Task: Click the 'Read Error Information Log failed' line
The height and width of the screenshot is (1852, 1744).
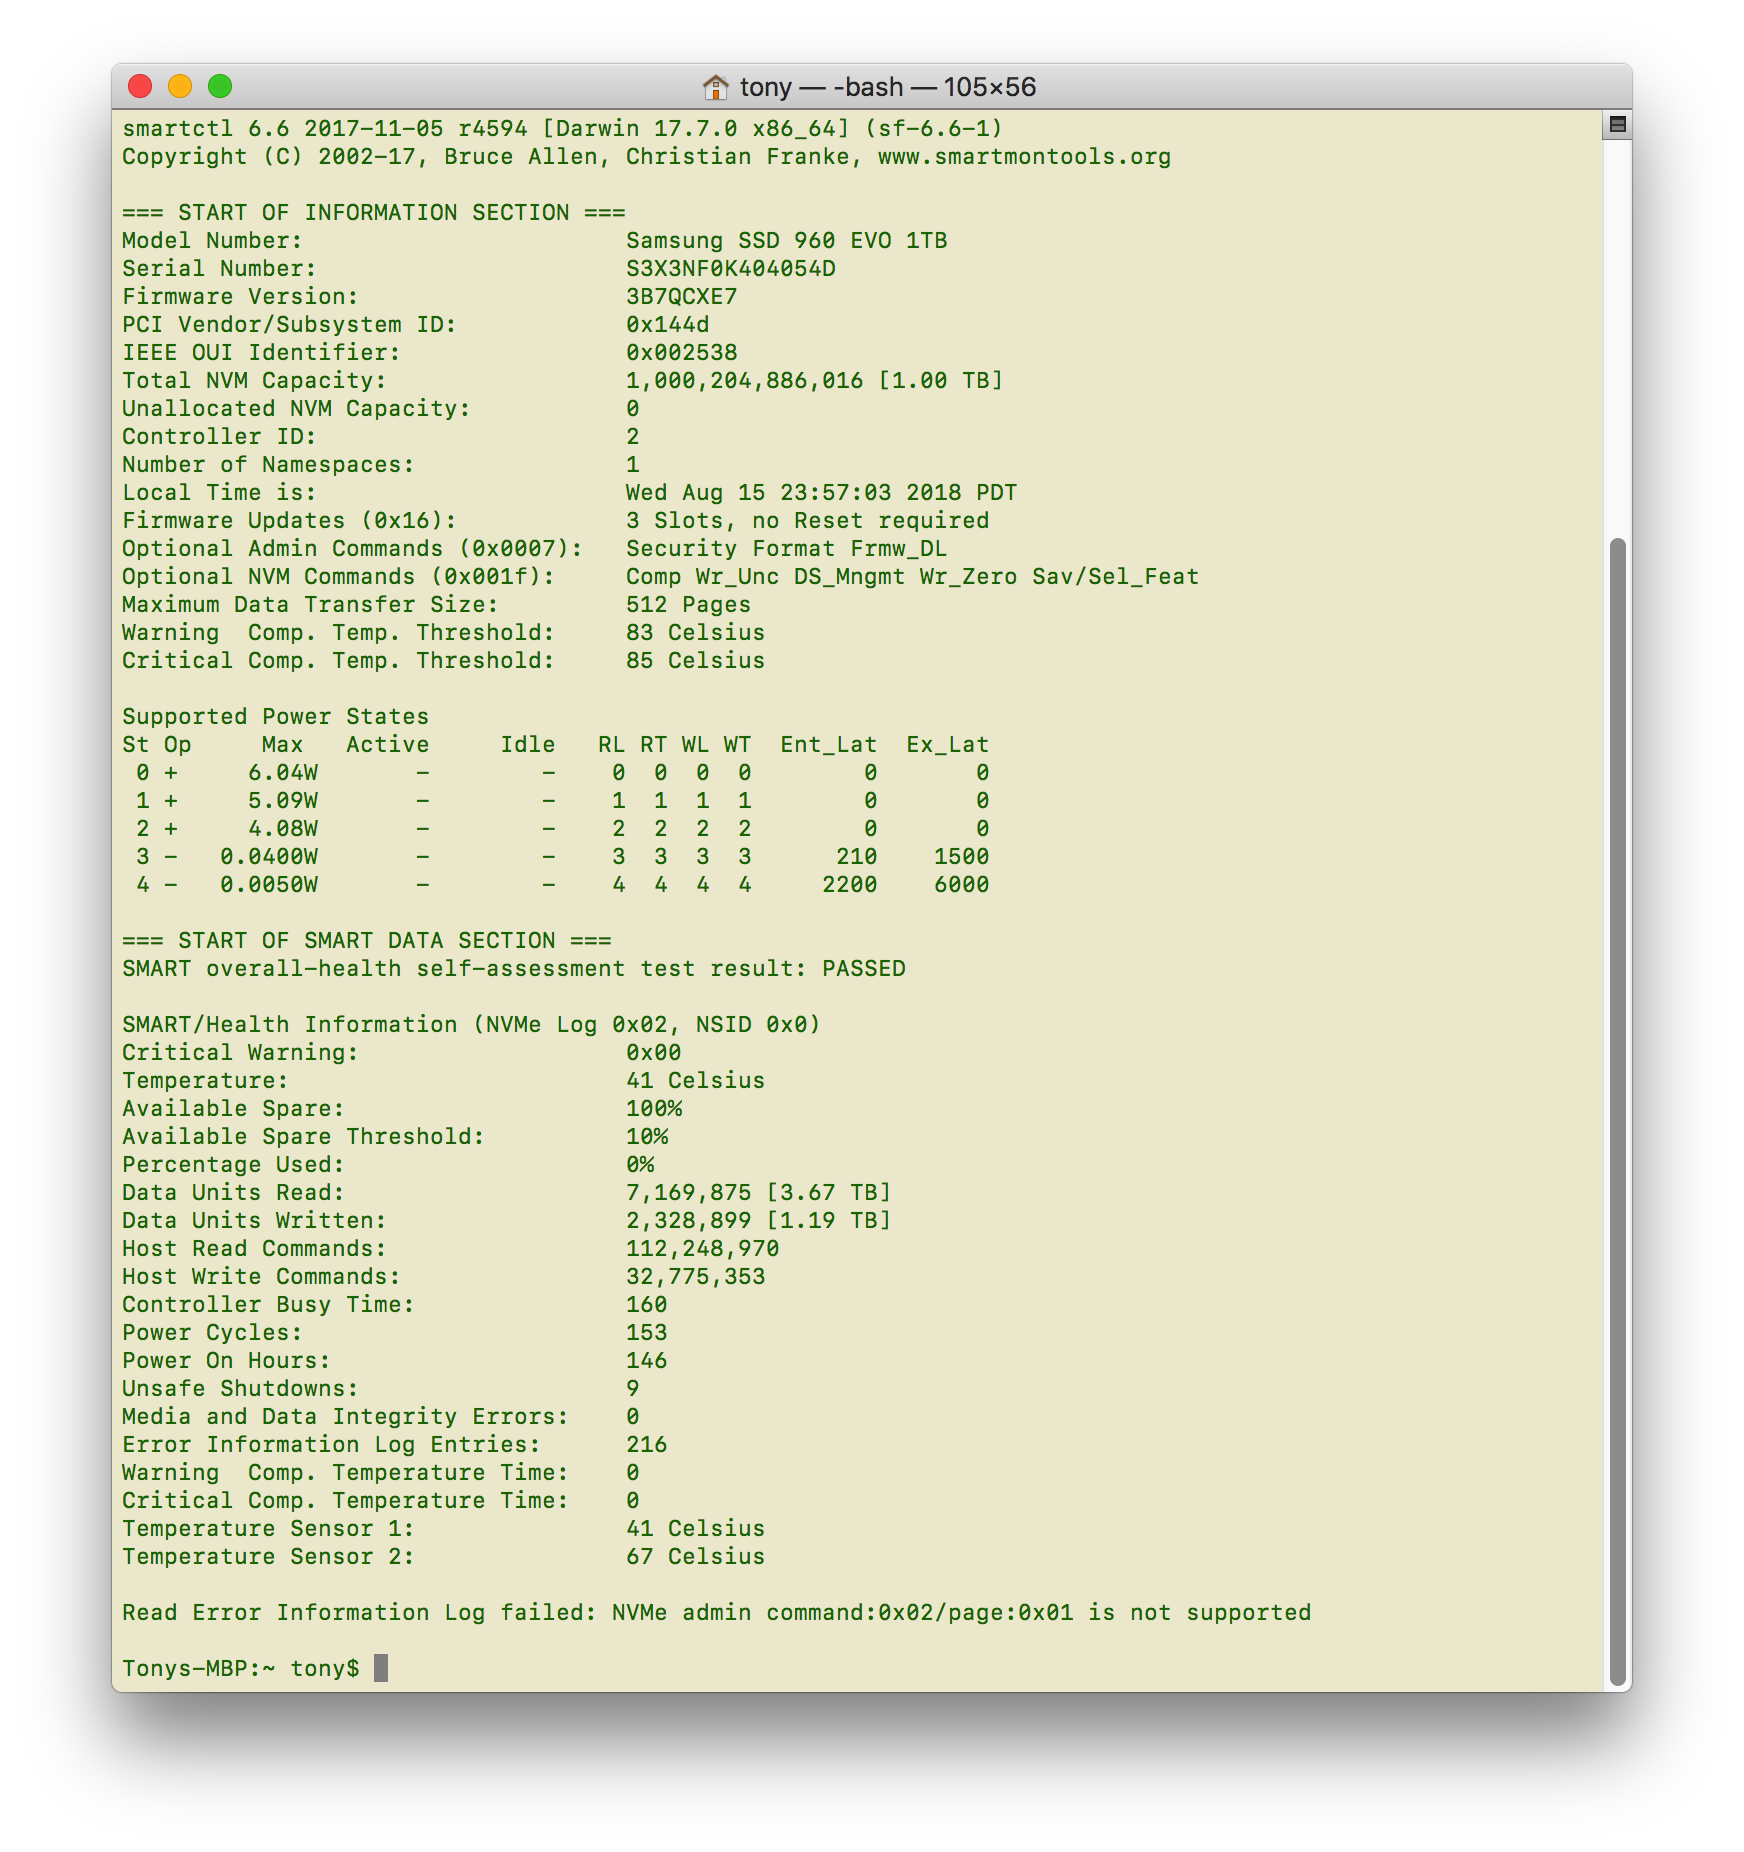Action: tap(716, 1613)
